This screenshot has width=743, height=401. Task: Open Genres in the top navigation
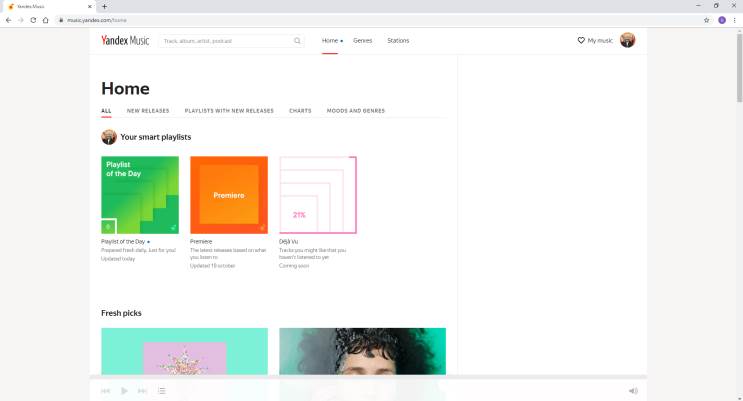pyautogui.click(x=362, y=41)
